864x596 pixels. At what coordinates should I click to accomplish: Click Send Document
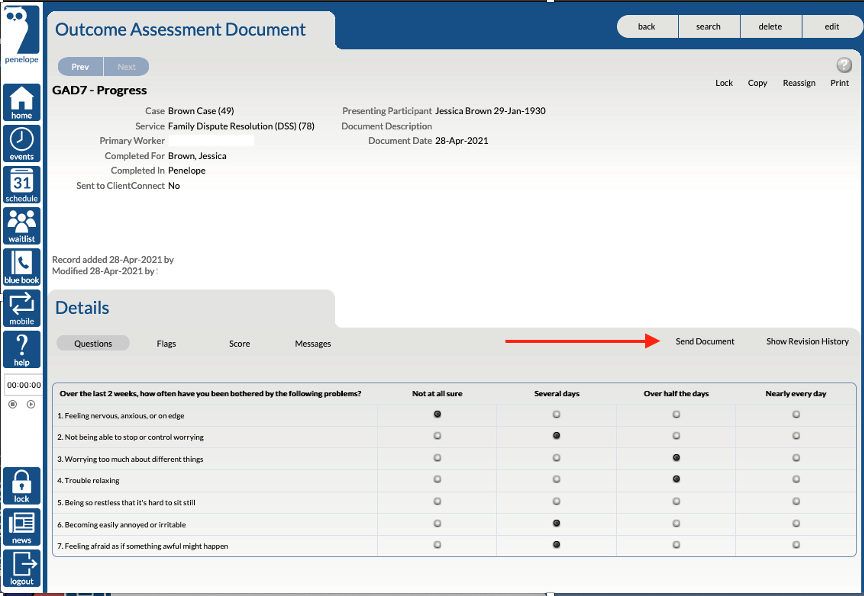(x=705, y=341)
